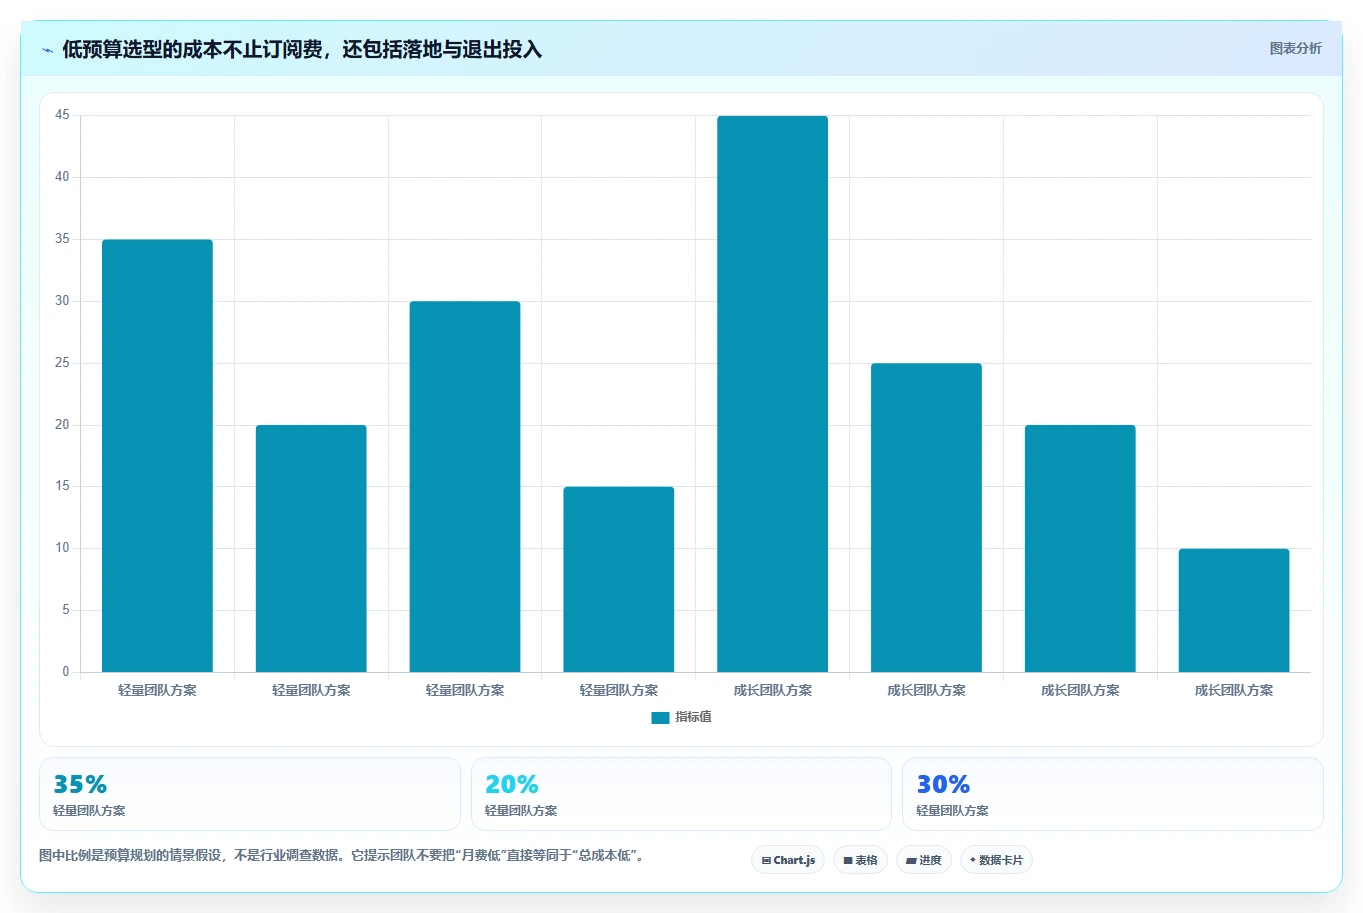The width and height of the screenshot is (1363, 913).
Task: Click the bar with value 35
Action: point(157,456)
